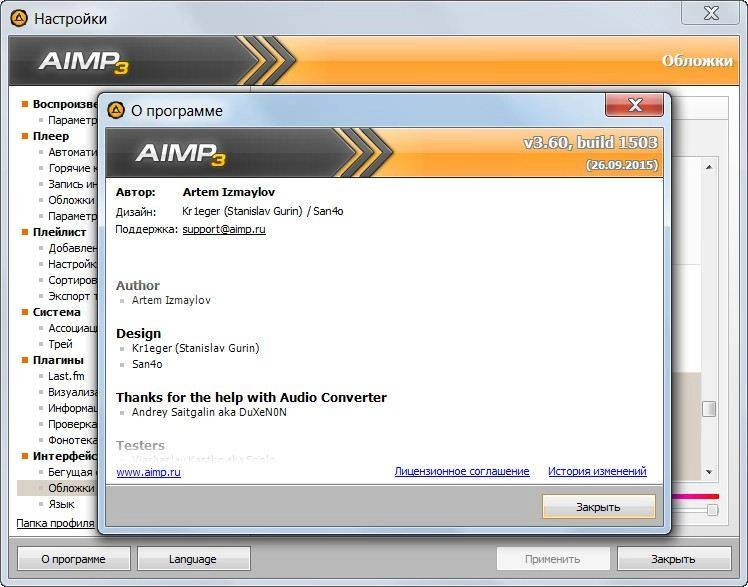
Task: Click the vertical scrollbar thumb in the settings panel
Action: tap(709, 409)
